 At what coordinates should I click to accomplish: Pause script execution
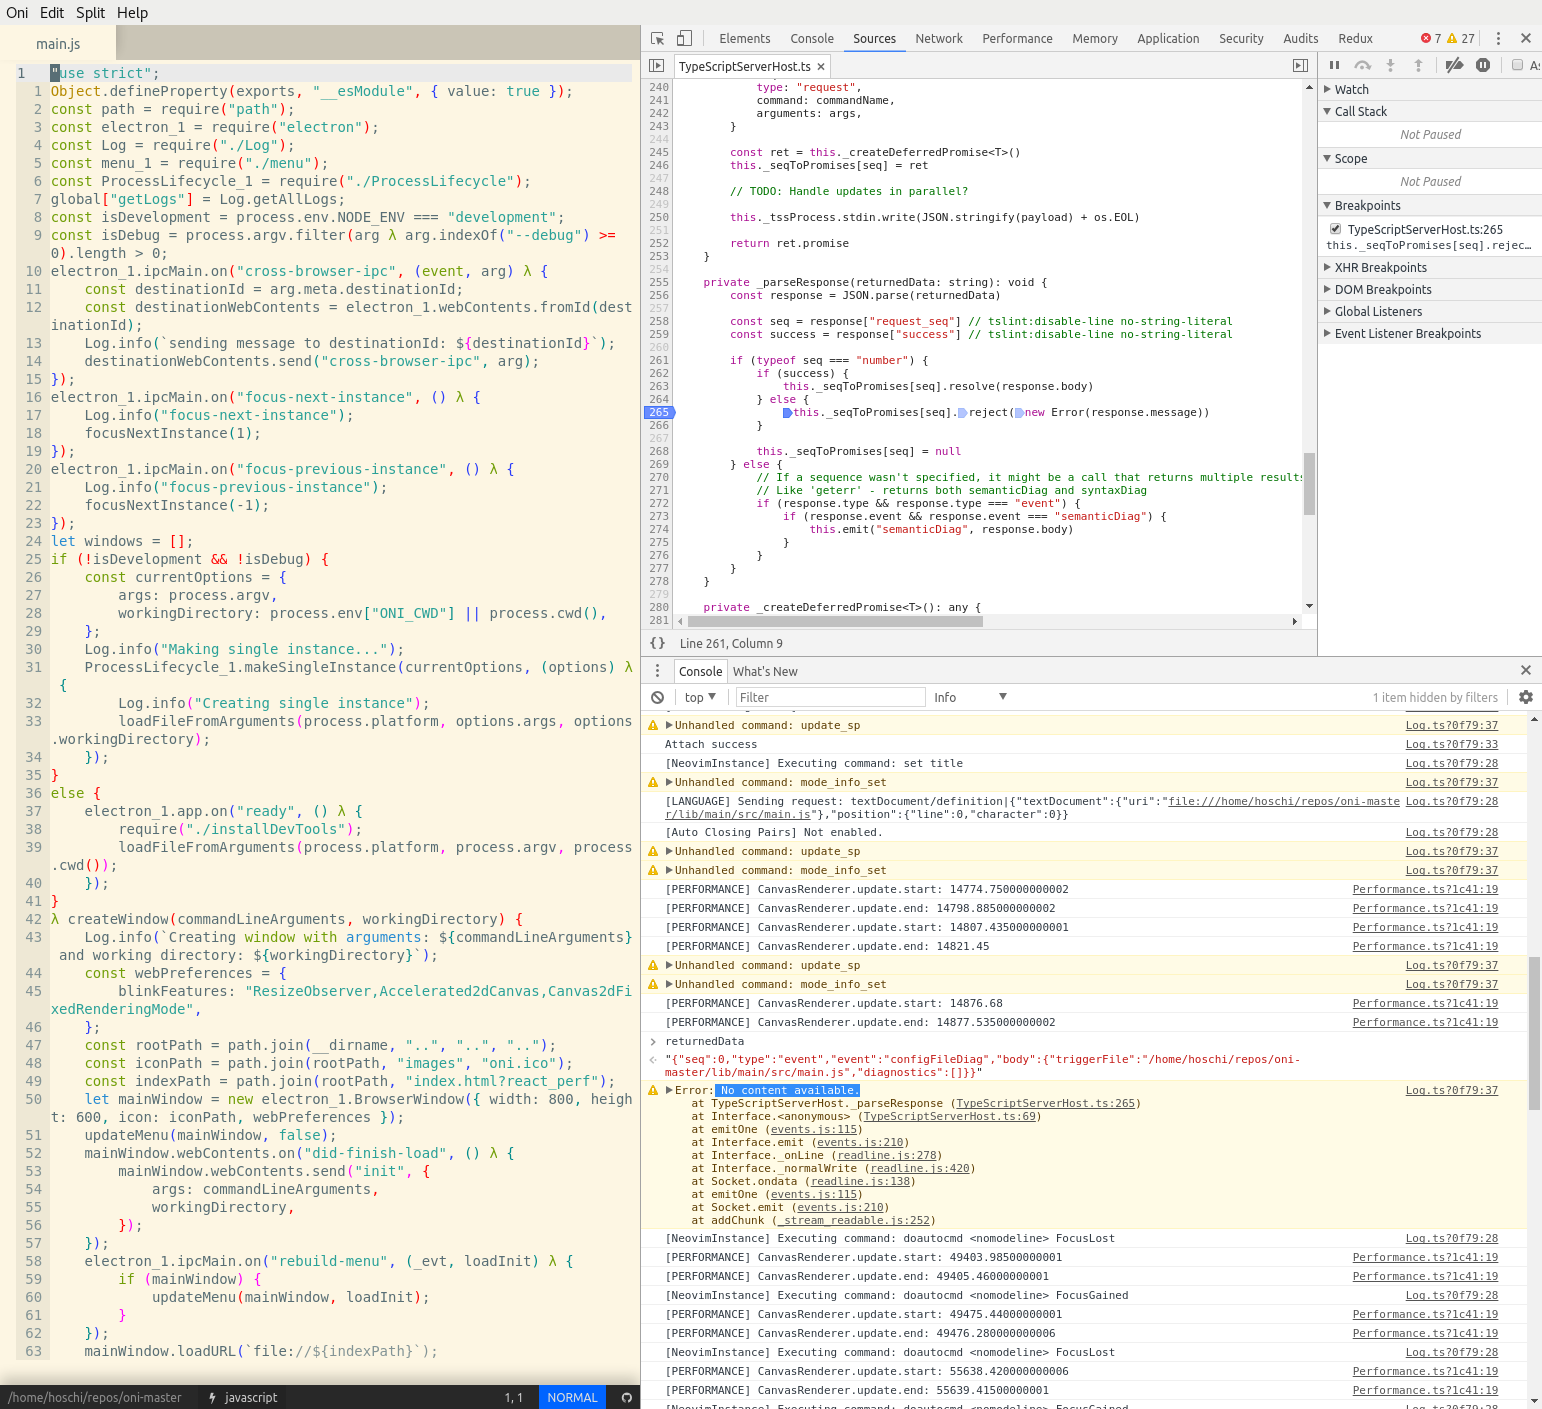coord(1334,65)
